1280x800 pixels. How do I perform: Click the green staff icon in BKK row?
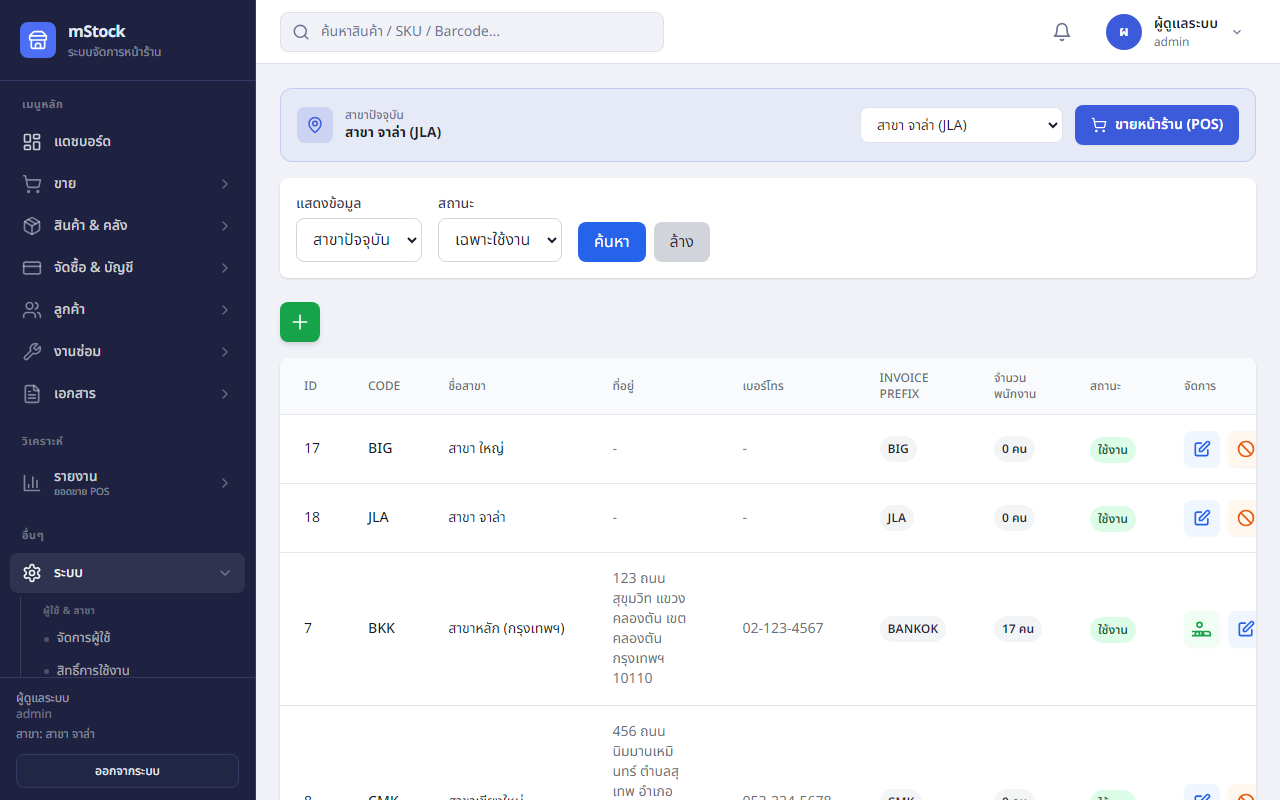(x=1202, y=629)
